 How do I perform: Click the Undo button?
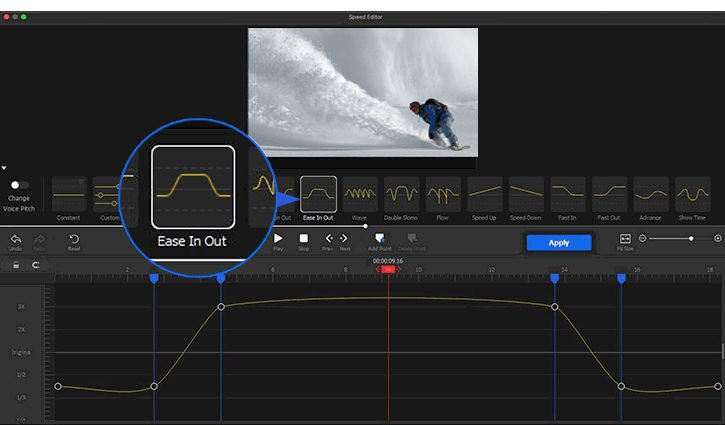pos(16,240)
